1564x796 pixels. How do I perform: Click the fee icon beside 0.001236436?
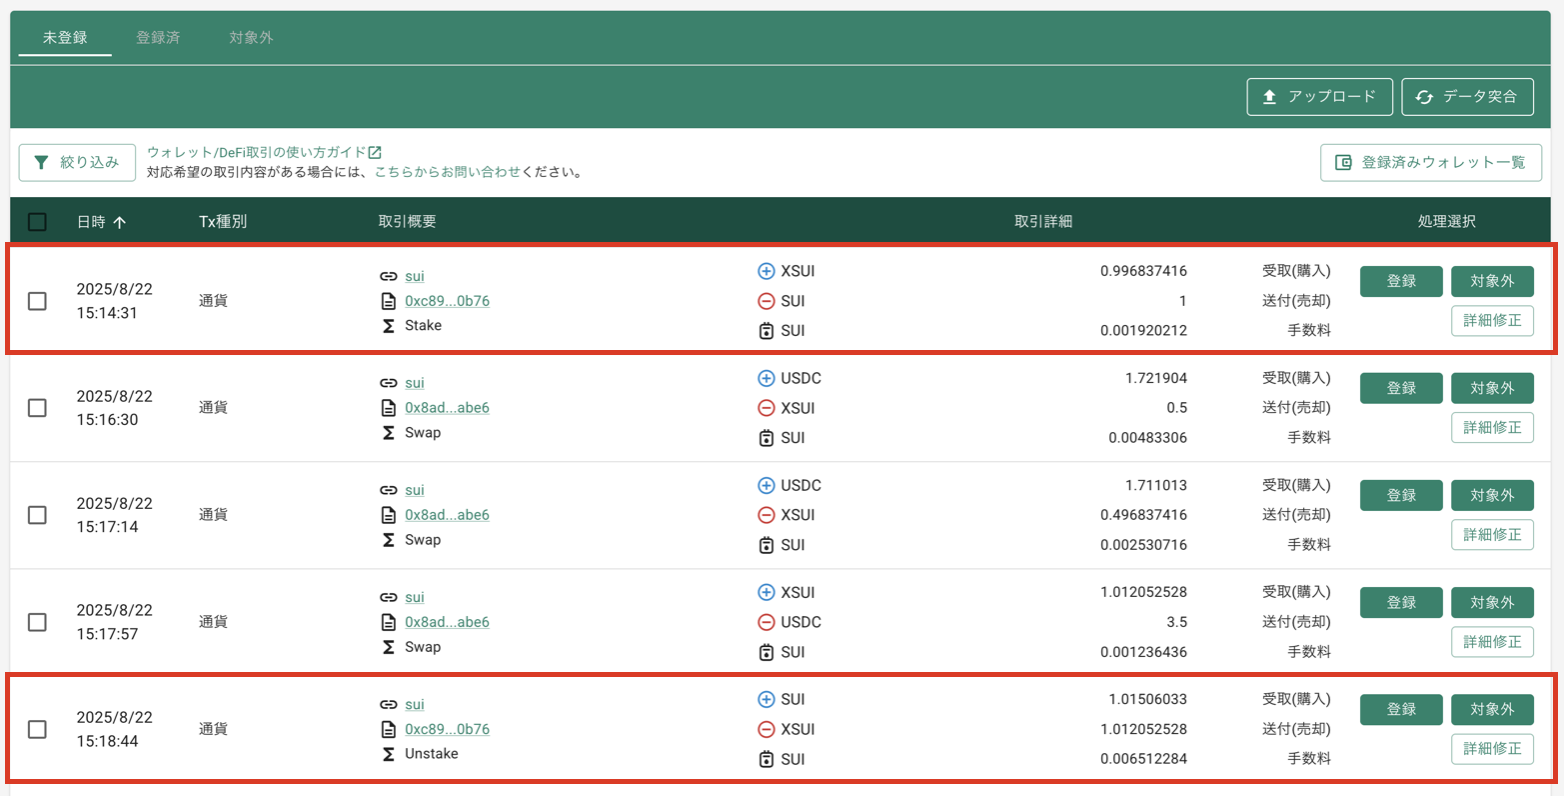(766, 652)
